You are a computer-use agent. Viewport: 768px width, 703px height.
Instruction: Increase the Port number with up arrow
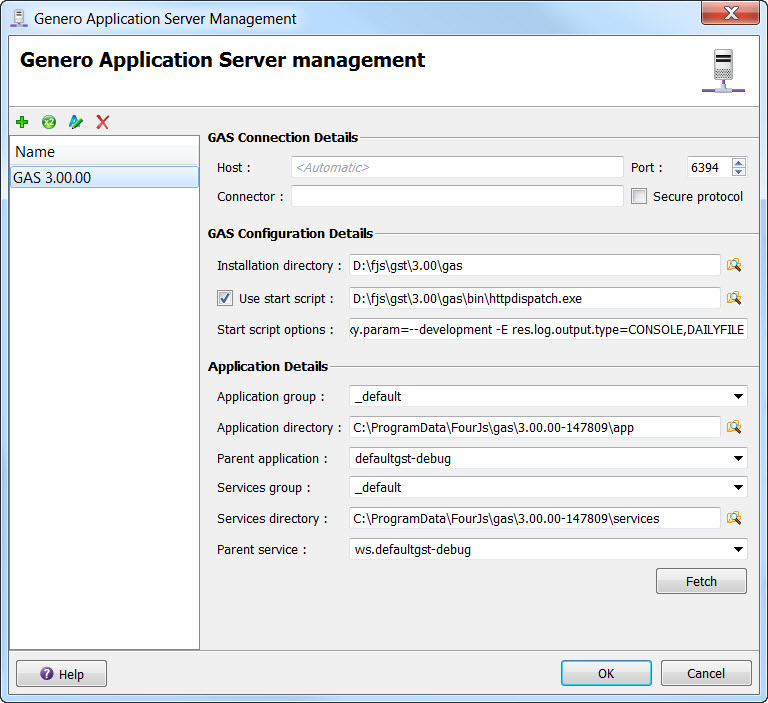[x=739, y=163]
